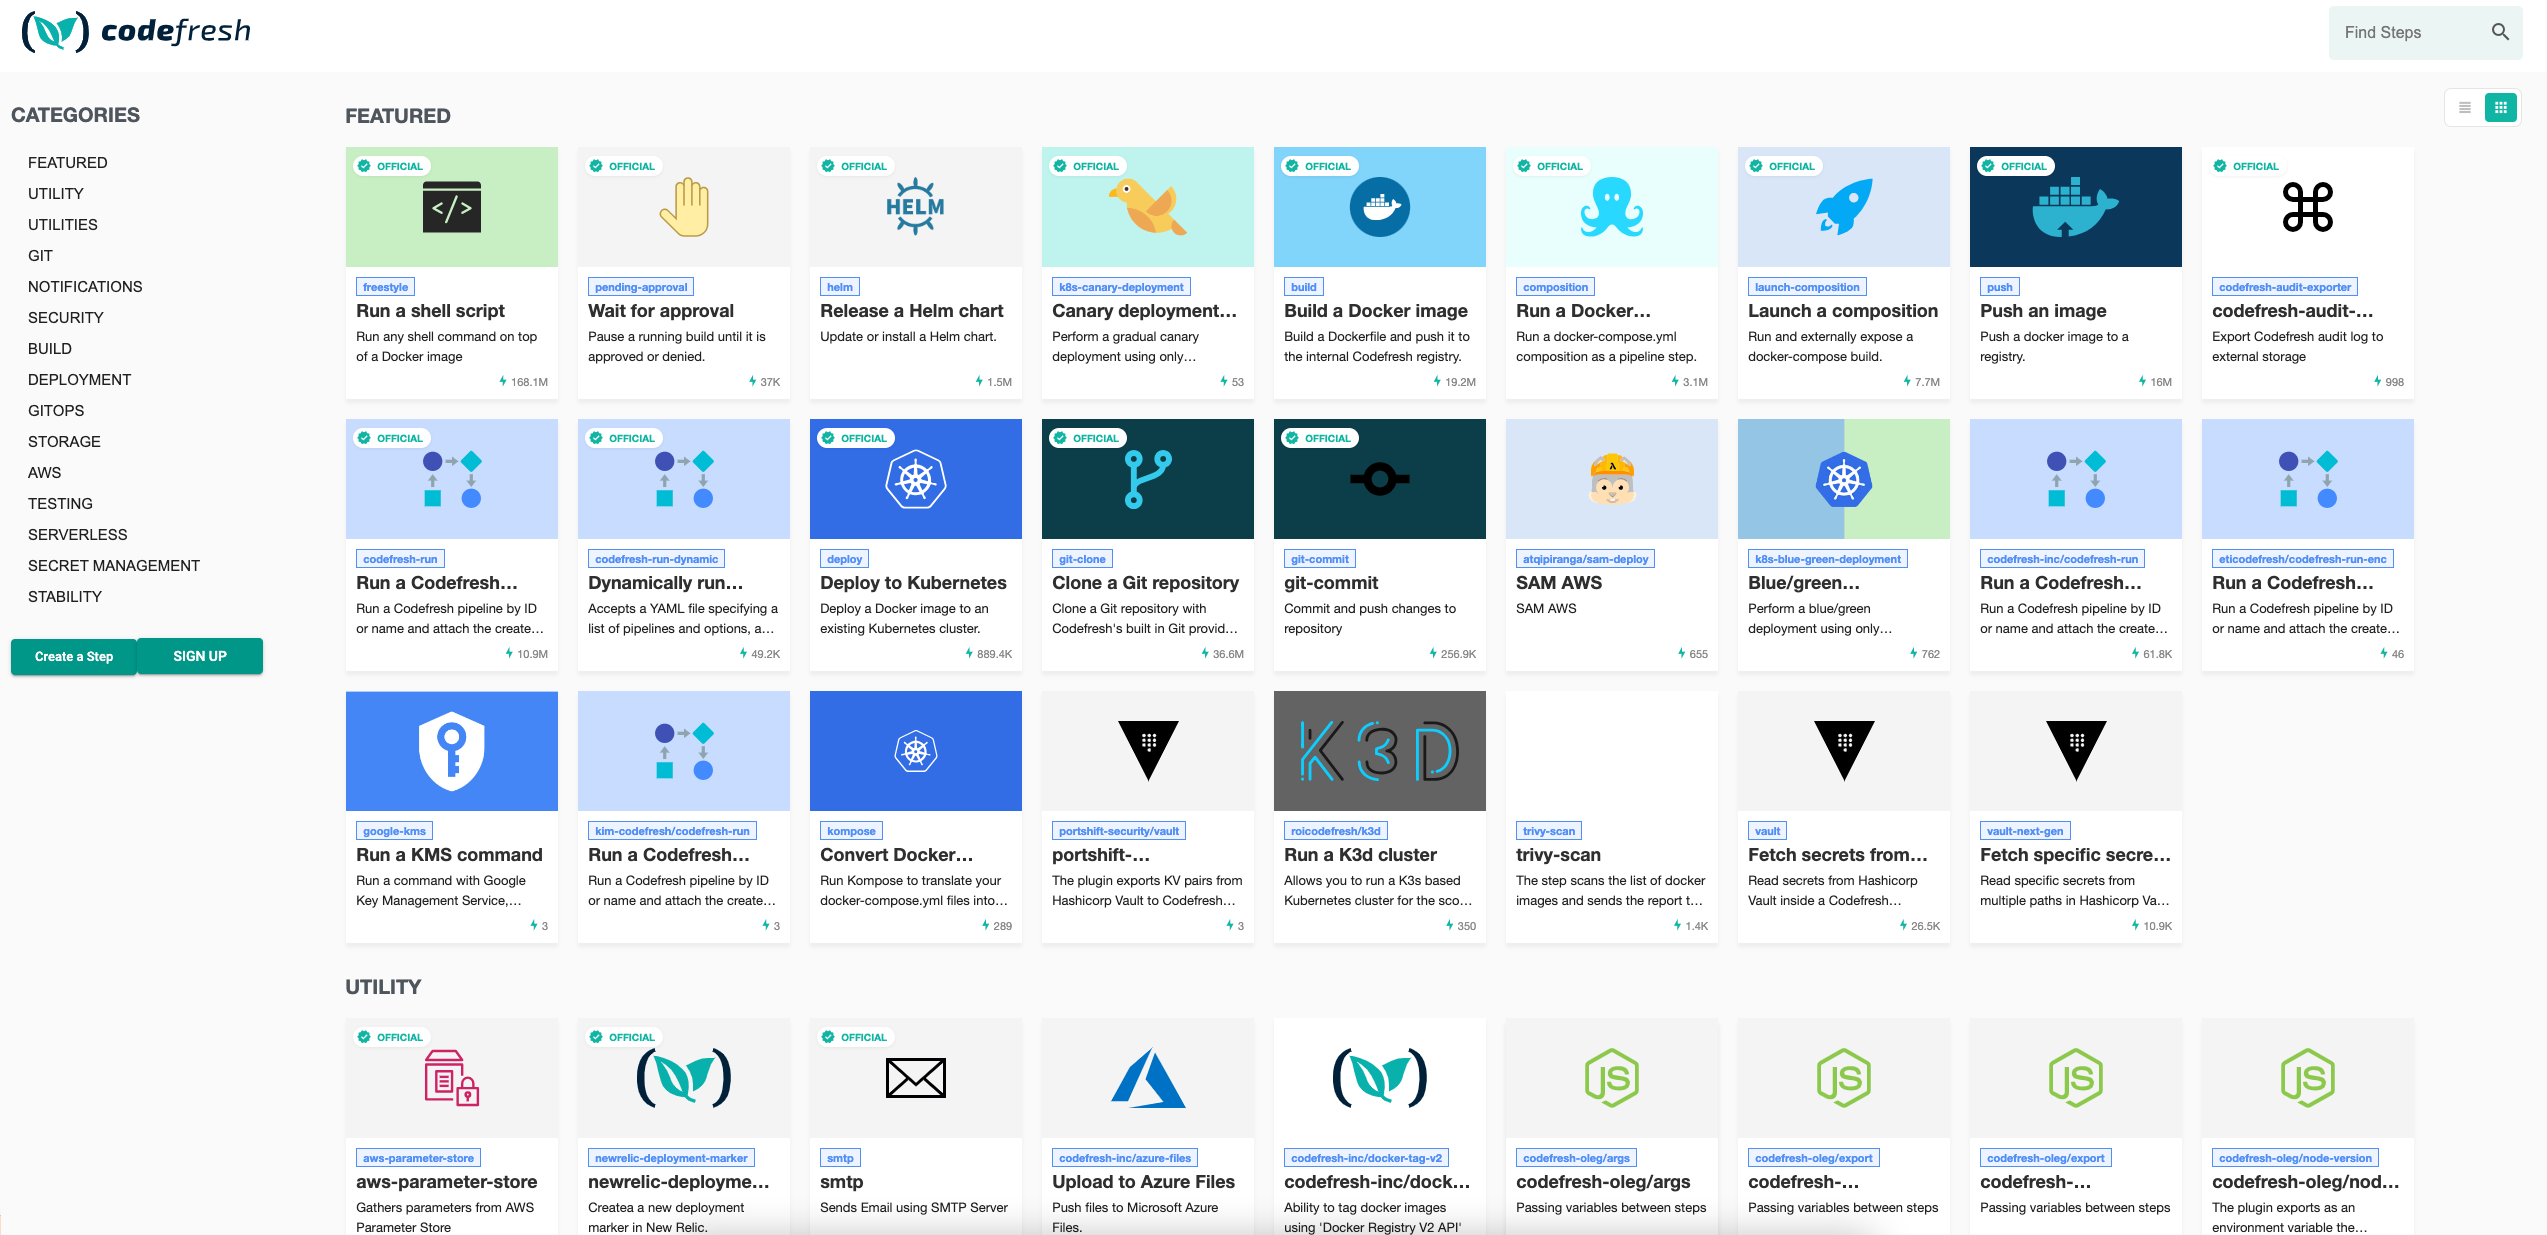
Task: Open the Build a Docker image title
Action: point(1375,311)
